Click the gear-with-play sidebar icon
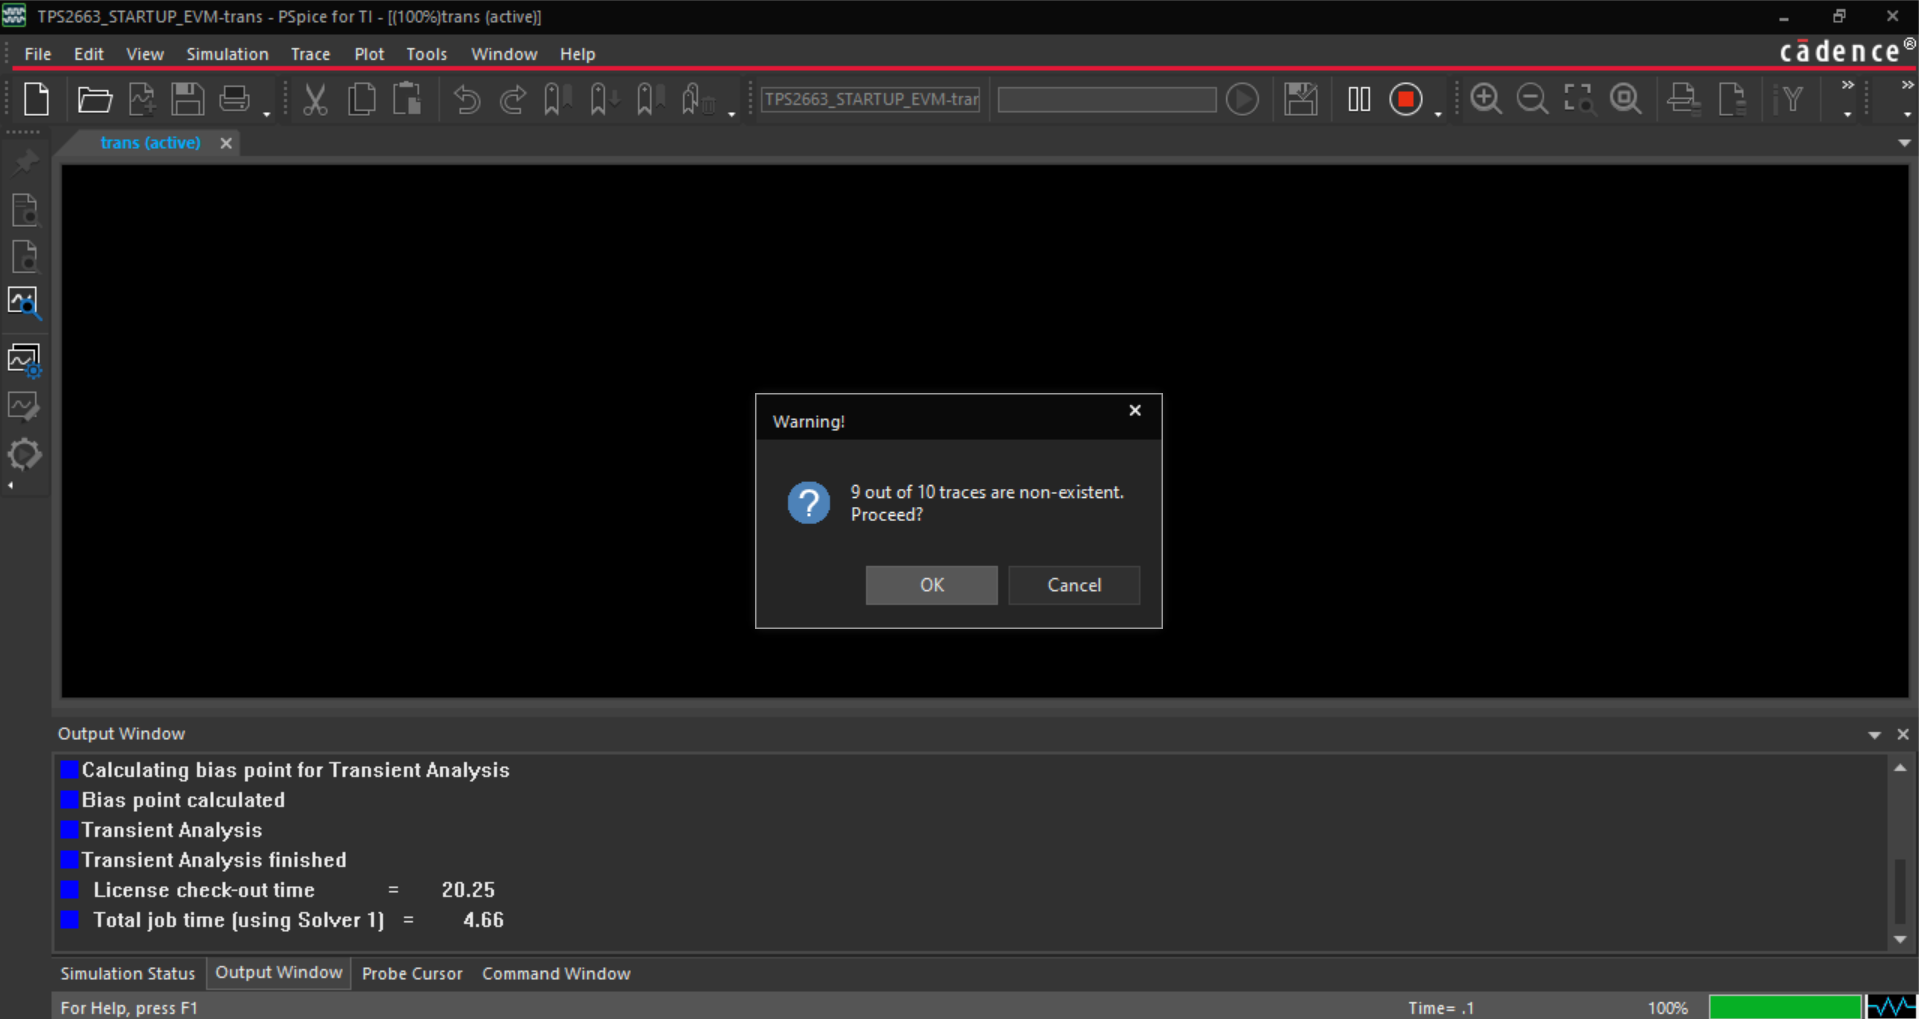Image resolution: width=1919 pixels, height=1019 pixels. coord(24,455)
